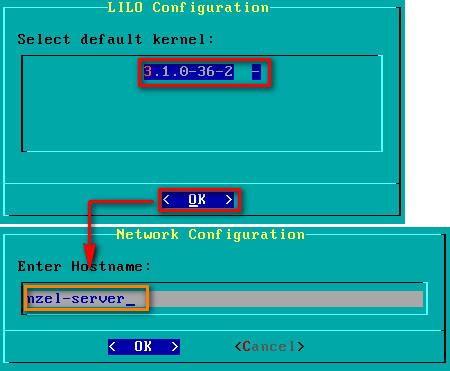Cancel the Network Configuration dialog
The width and height of the screenshot is (450, 371).
(x=269, y=347)
